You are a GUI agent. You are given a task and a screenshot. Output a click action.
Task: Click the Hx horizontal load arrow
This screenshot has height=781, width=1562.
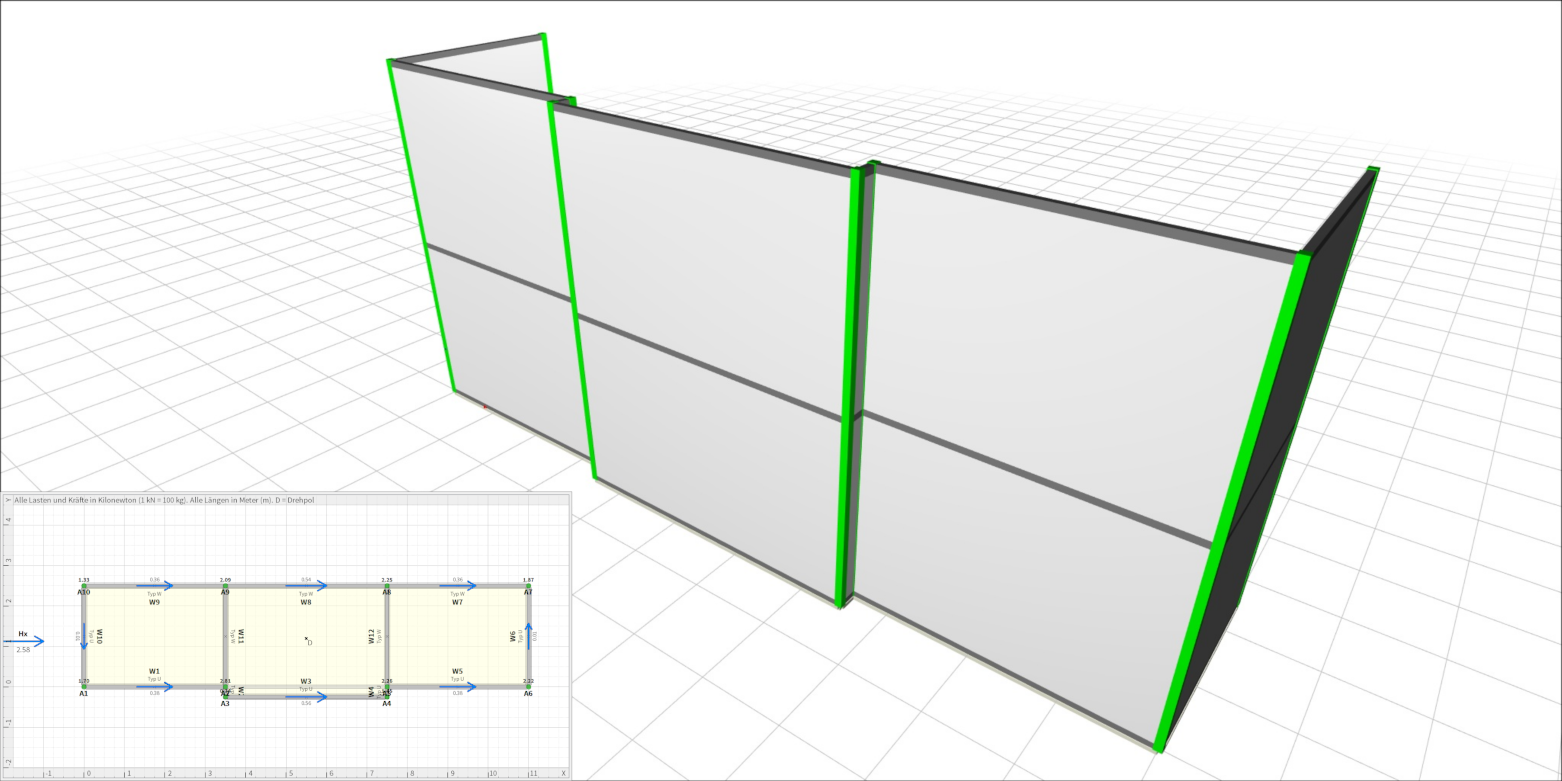pyautogui.click(x=22, y=641)
